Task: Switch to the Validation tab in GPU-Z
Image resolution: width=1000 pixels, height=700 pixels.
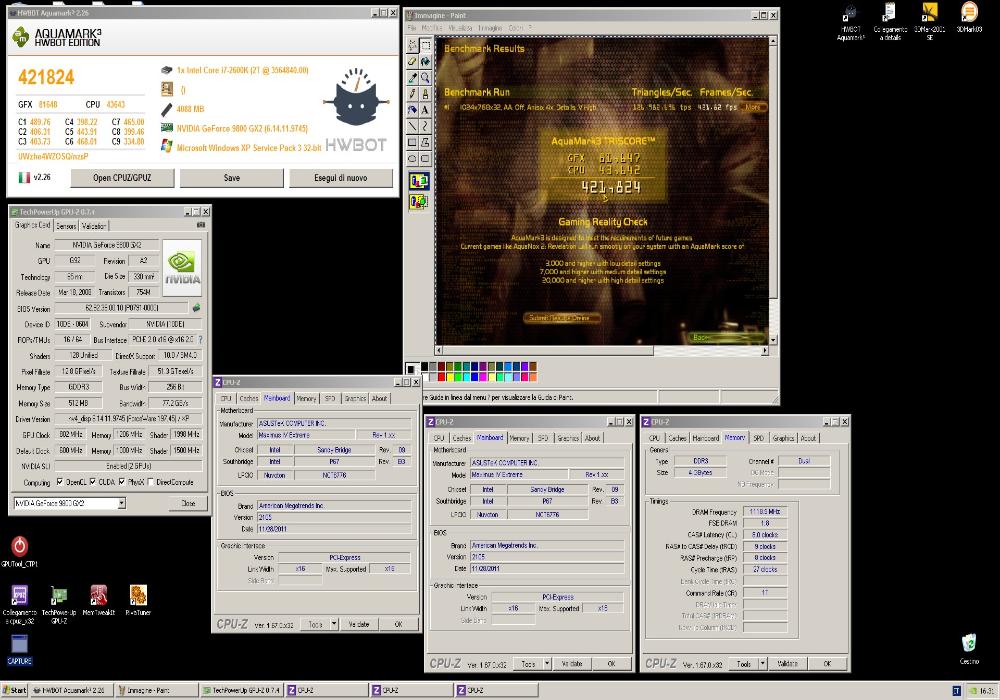Action: [94, 226]
